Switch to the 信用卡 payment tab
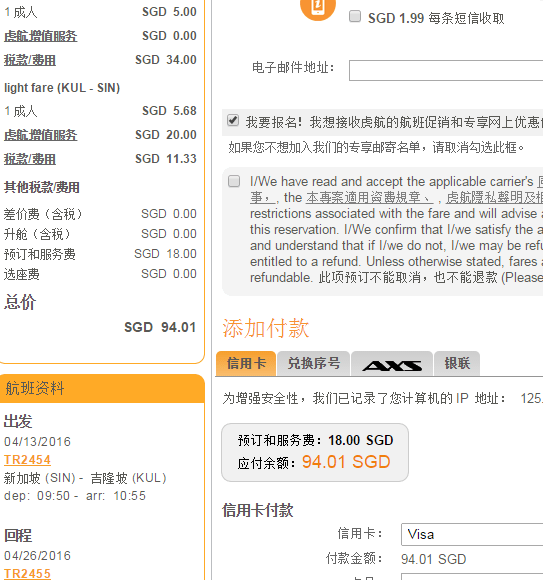 pos(246,364)
